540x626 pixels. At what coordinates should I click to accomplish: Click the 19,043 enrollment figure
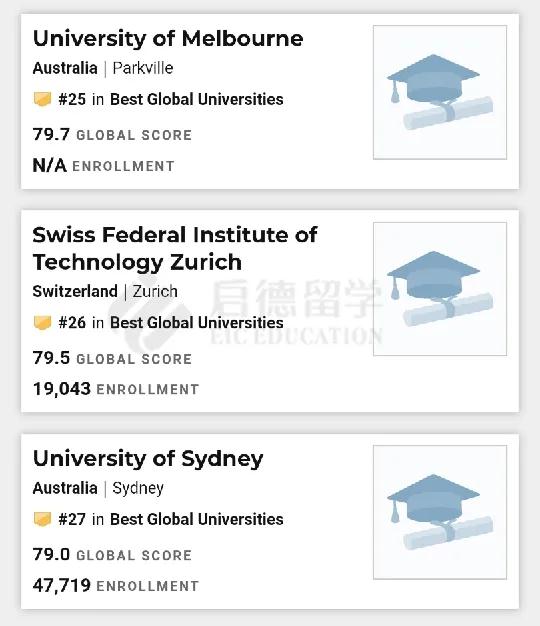(62, 389)
